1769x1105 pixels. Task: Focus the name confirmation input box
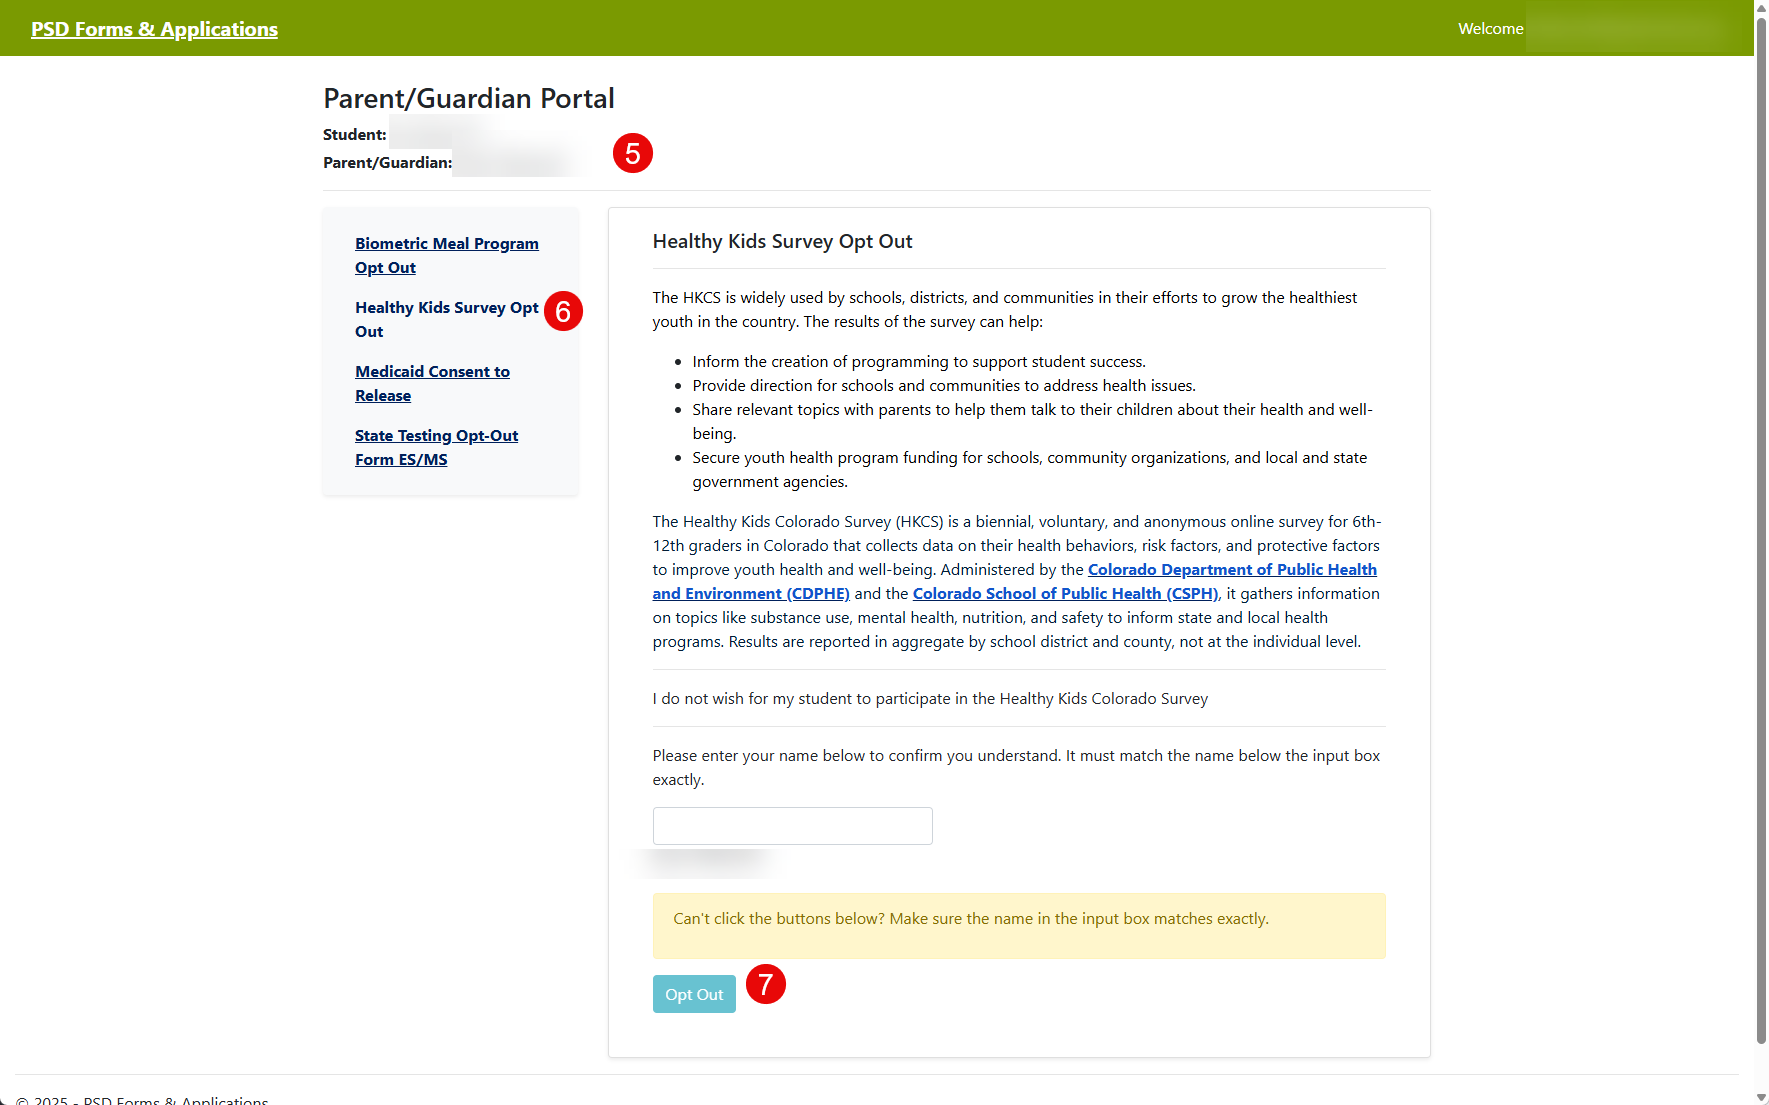[x=792, y=826]
